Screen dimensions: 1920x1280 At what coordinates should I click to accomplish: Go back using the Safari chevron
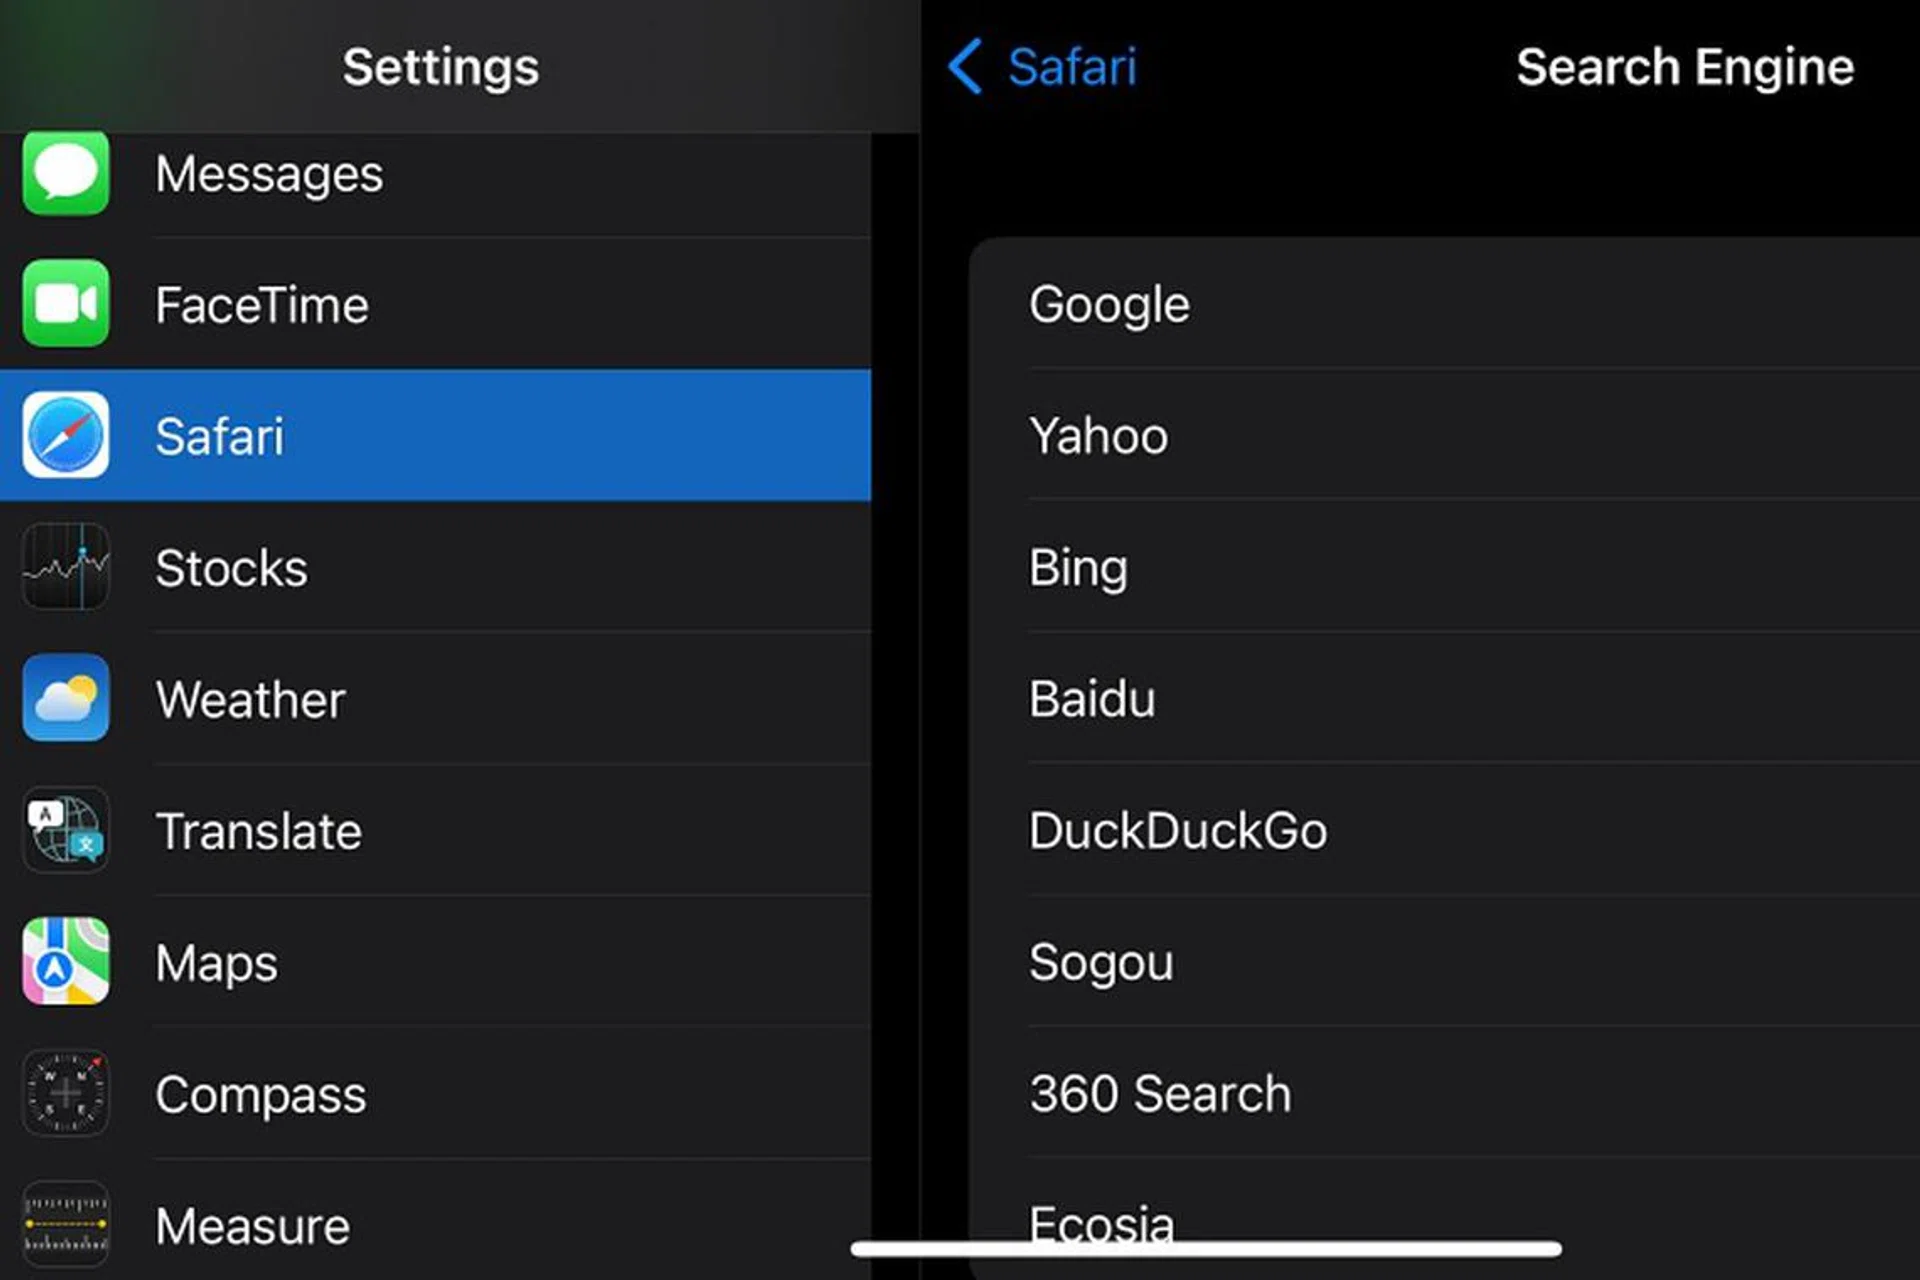pyautogui.click(x=966, y=67)
